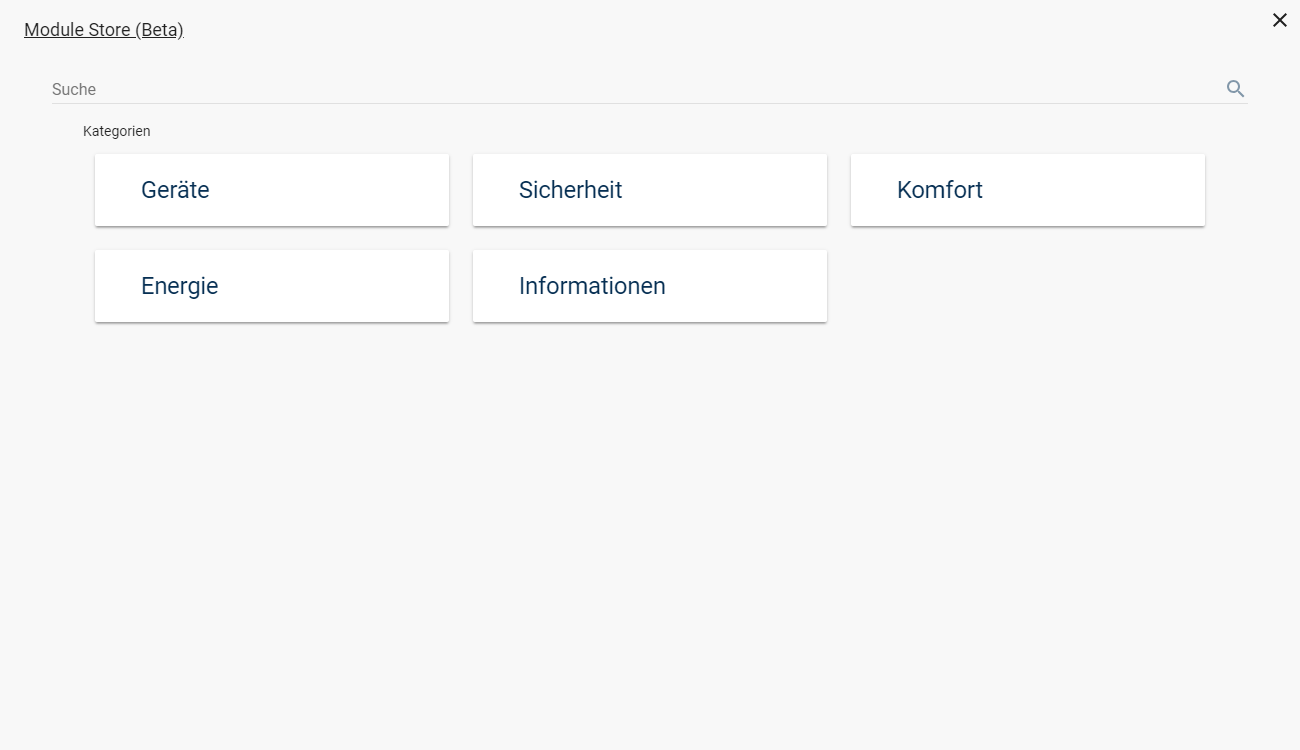Open the Sicherheit category card
This screenshot has height=750, width=1300.
coord(649,190)
